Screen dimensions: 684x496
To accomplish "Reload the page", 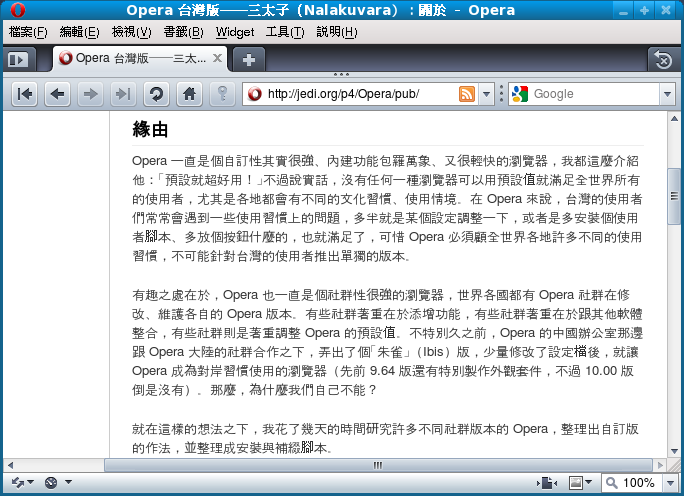I will pyautogui.click(x=156, y=94).
